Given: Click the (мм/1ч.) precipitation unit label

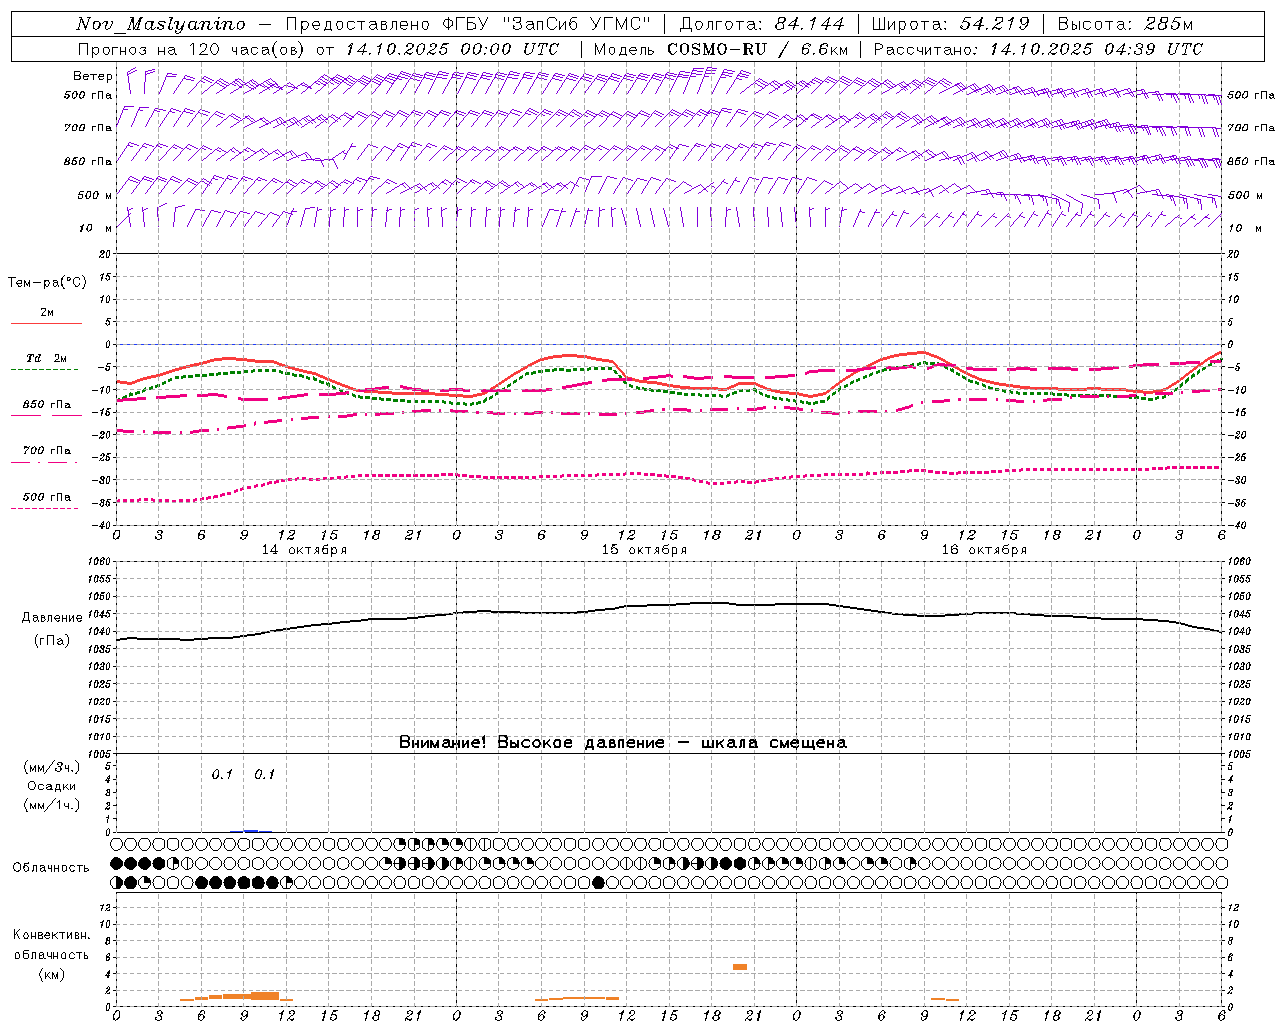Looking at the screenshot, I should coord(52,805).
